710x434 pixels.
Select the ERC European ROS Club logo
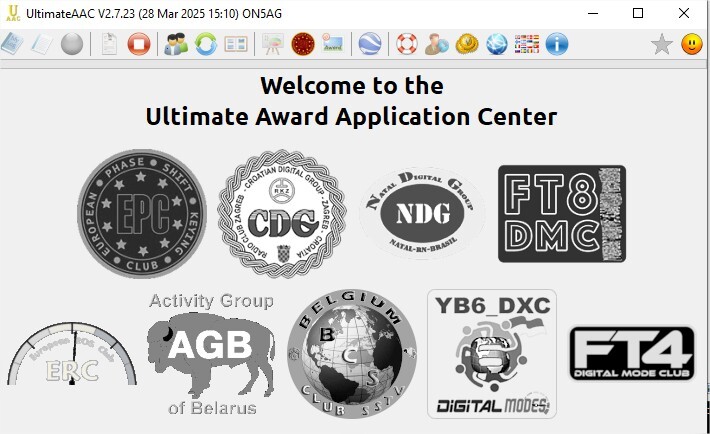tap(72, 354)
